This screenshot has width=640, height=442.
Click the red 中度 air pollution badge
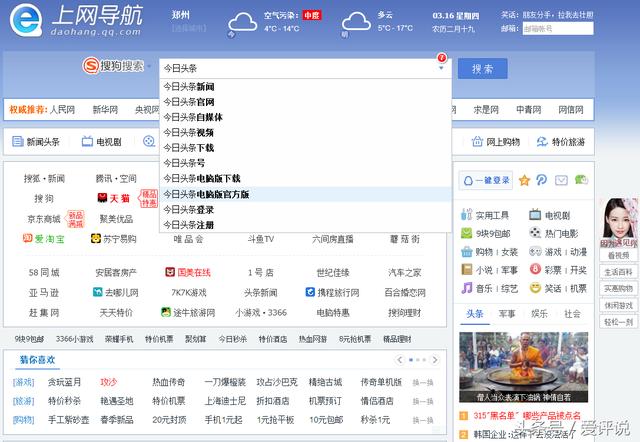(312, 16)
